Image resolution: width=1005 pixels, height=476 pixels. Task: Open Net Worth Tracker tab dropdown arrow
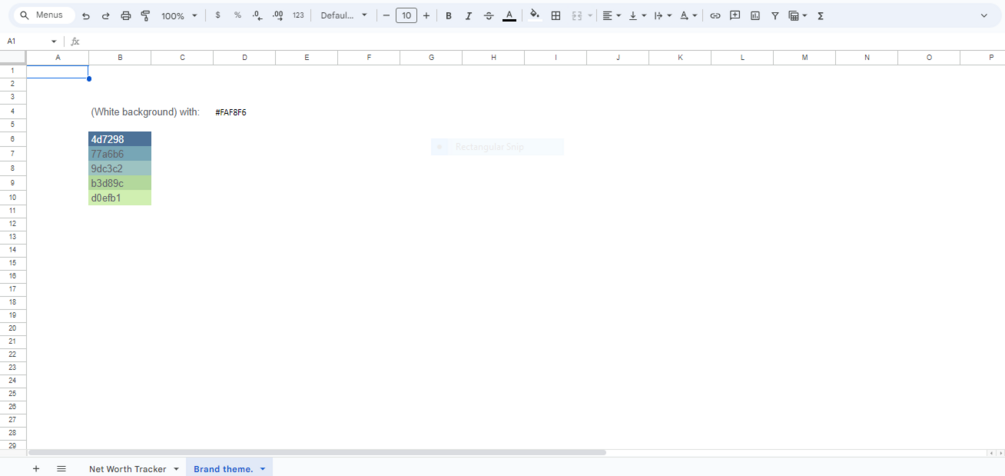[x=176, y=469]
